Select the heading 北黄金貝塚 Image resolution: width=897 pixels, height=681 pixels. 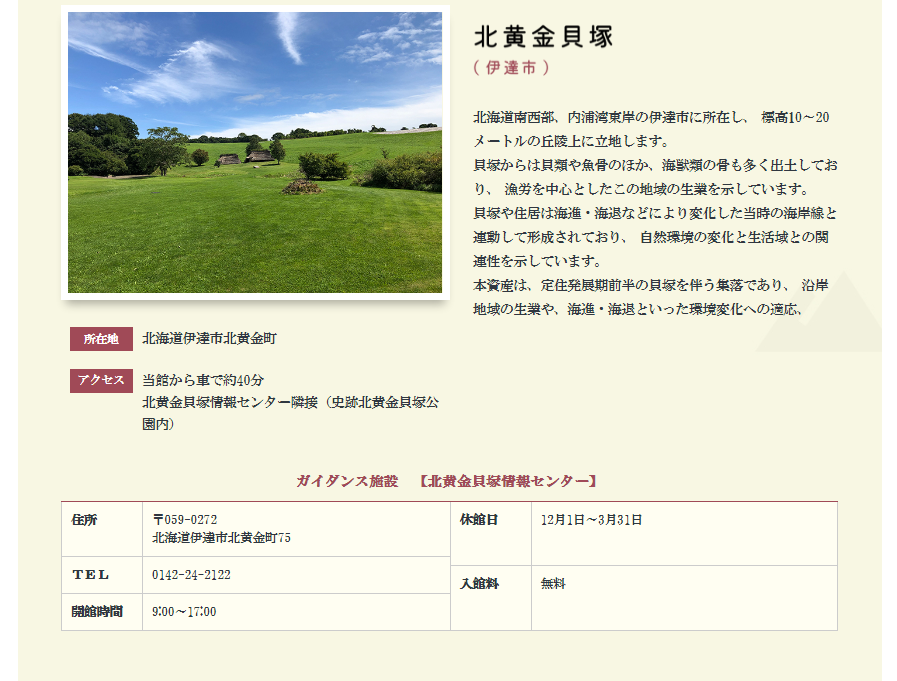(543, 37)
